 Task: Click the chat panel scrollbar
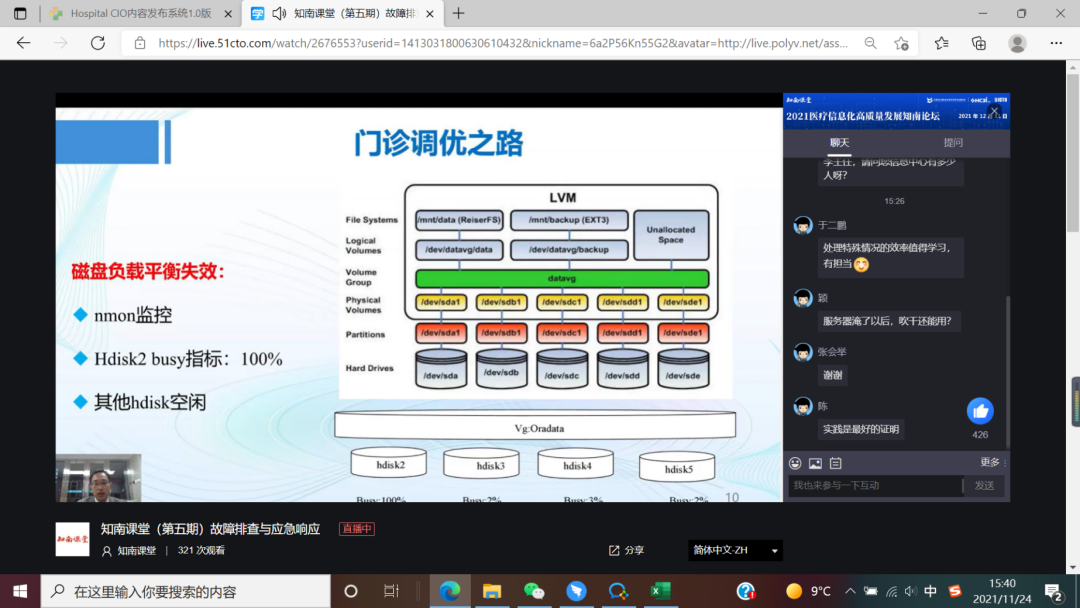click(1008, 372)
